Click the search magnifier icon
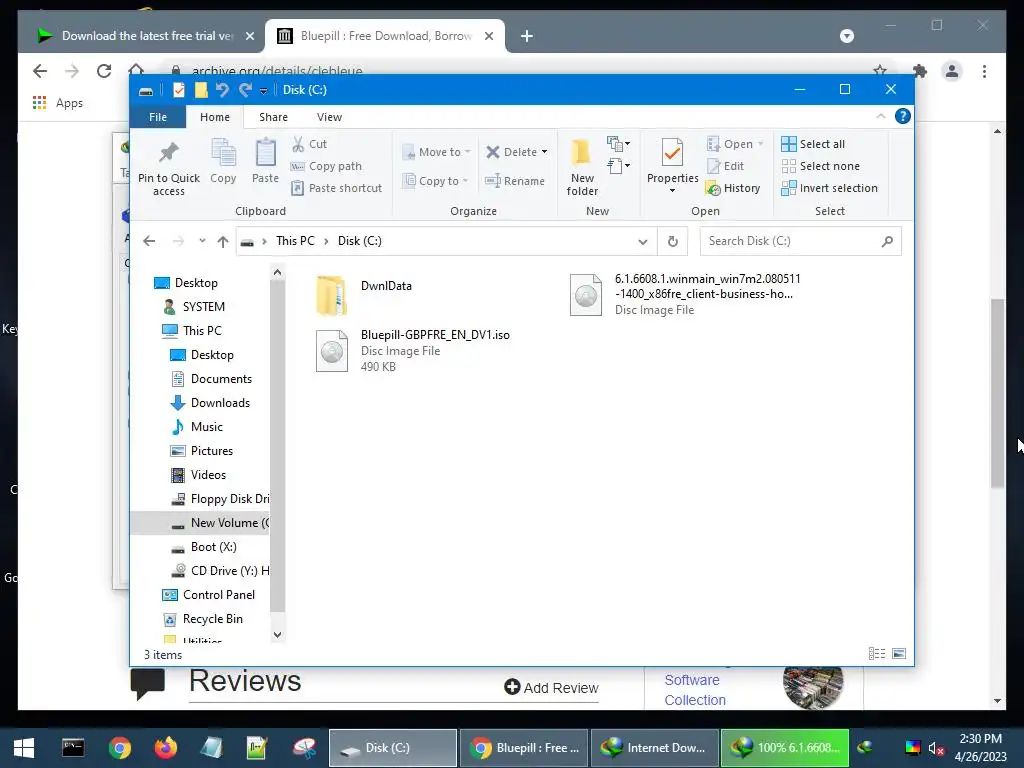1024x768 pixels. (887, 241)
